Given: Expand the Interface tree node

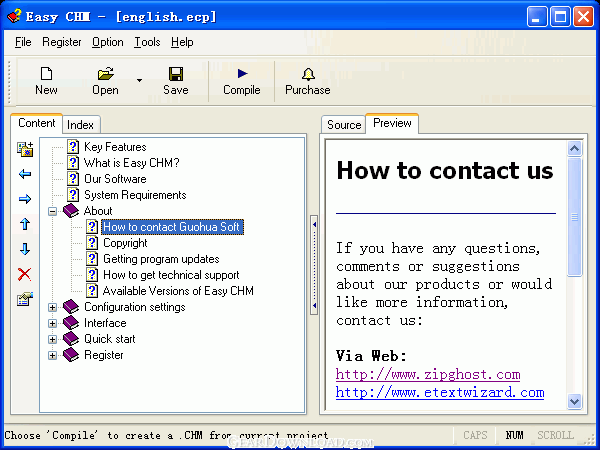Looking at the screenshot, I should click(x=52, y=323).
